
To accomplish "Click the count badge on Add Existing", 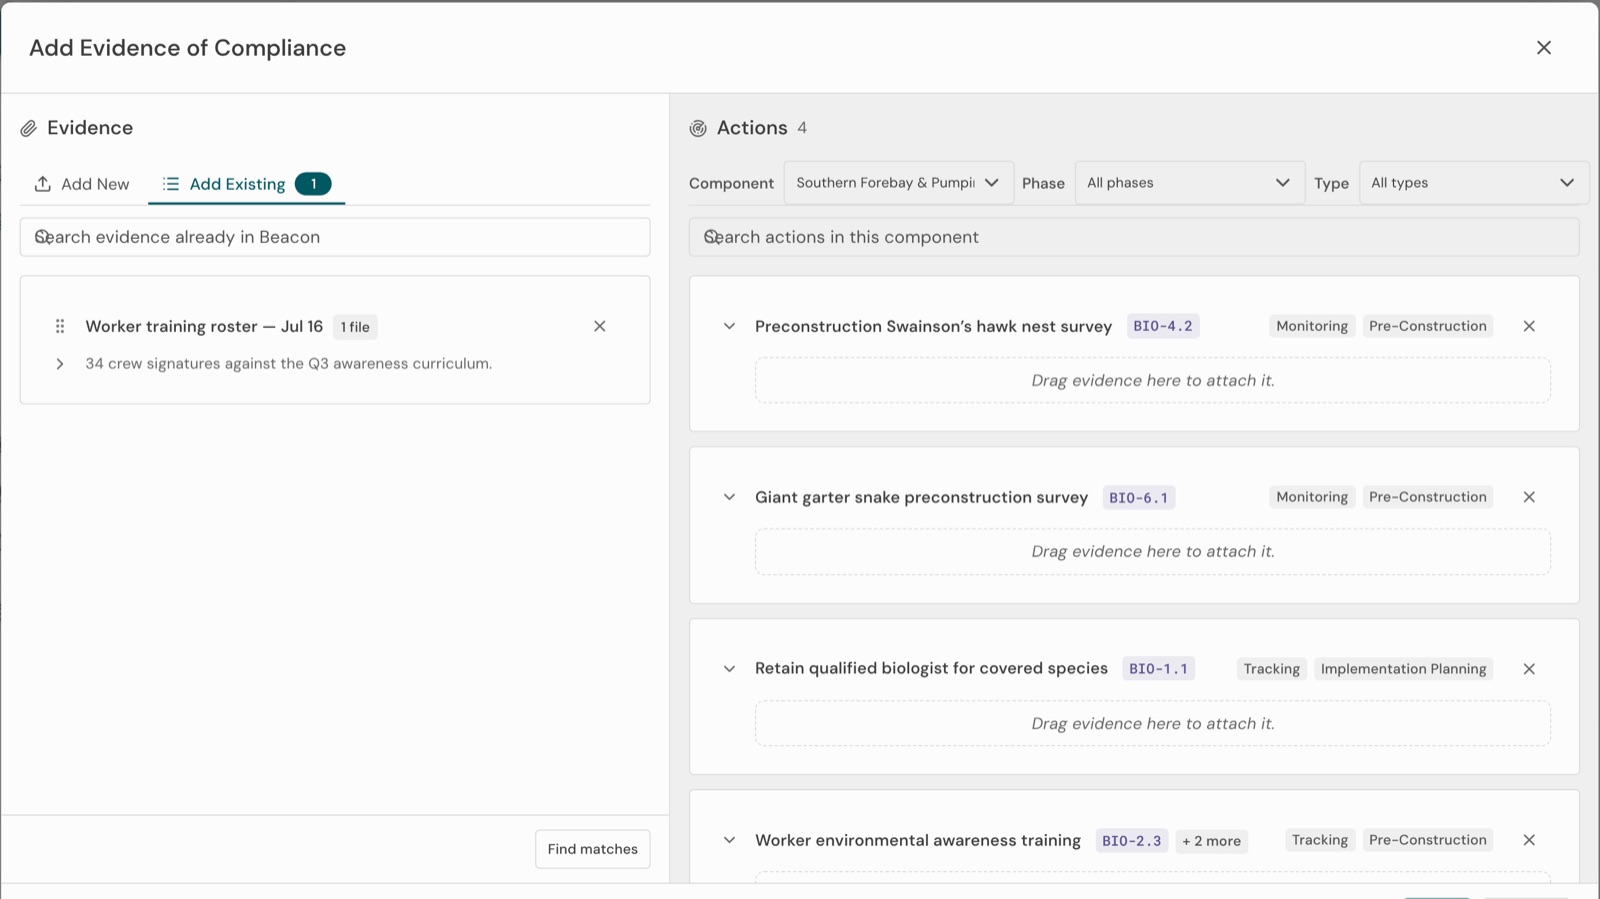I will tap(313, 184).
